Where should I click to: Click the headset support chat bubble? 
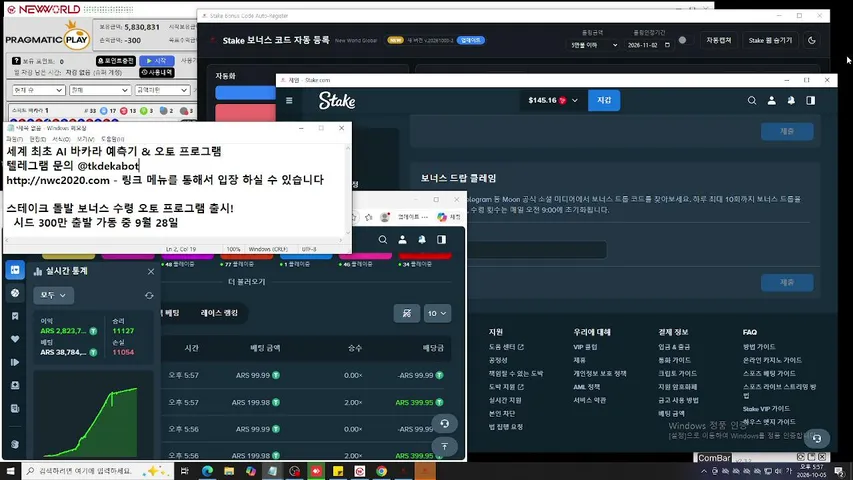(x=444, y=423)
